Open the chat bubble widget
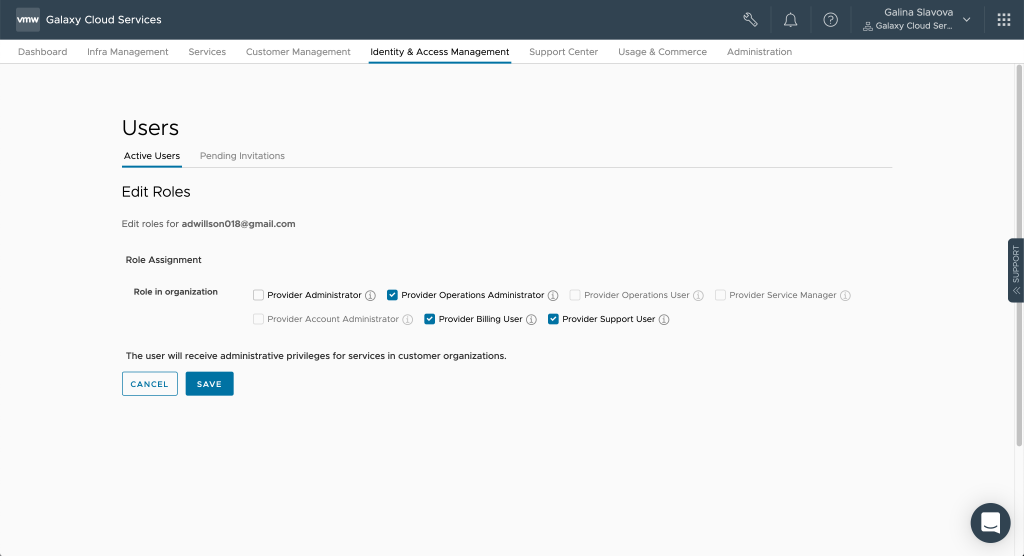This screenshot has width=1024, height=556. click(x=990, y=523)
